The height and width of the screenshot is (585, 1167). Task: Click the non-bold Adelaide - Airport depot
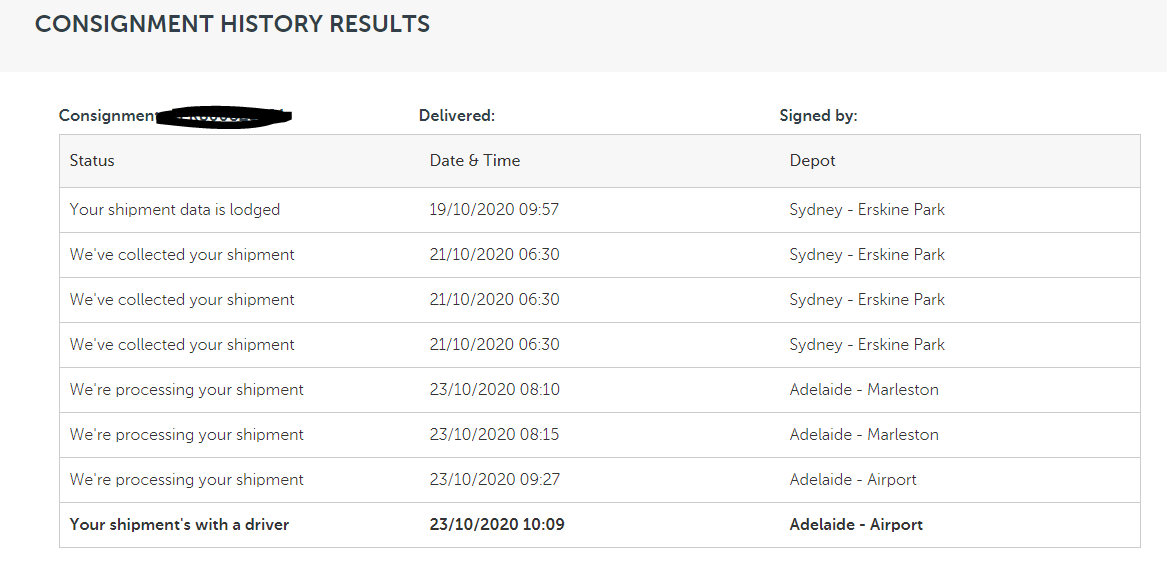pyautogui.click(x=853, y=480)
